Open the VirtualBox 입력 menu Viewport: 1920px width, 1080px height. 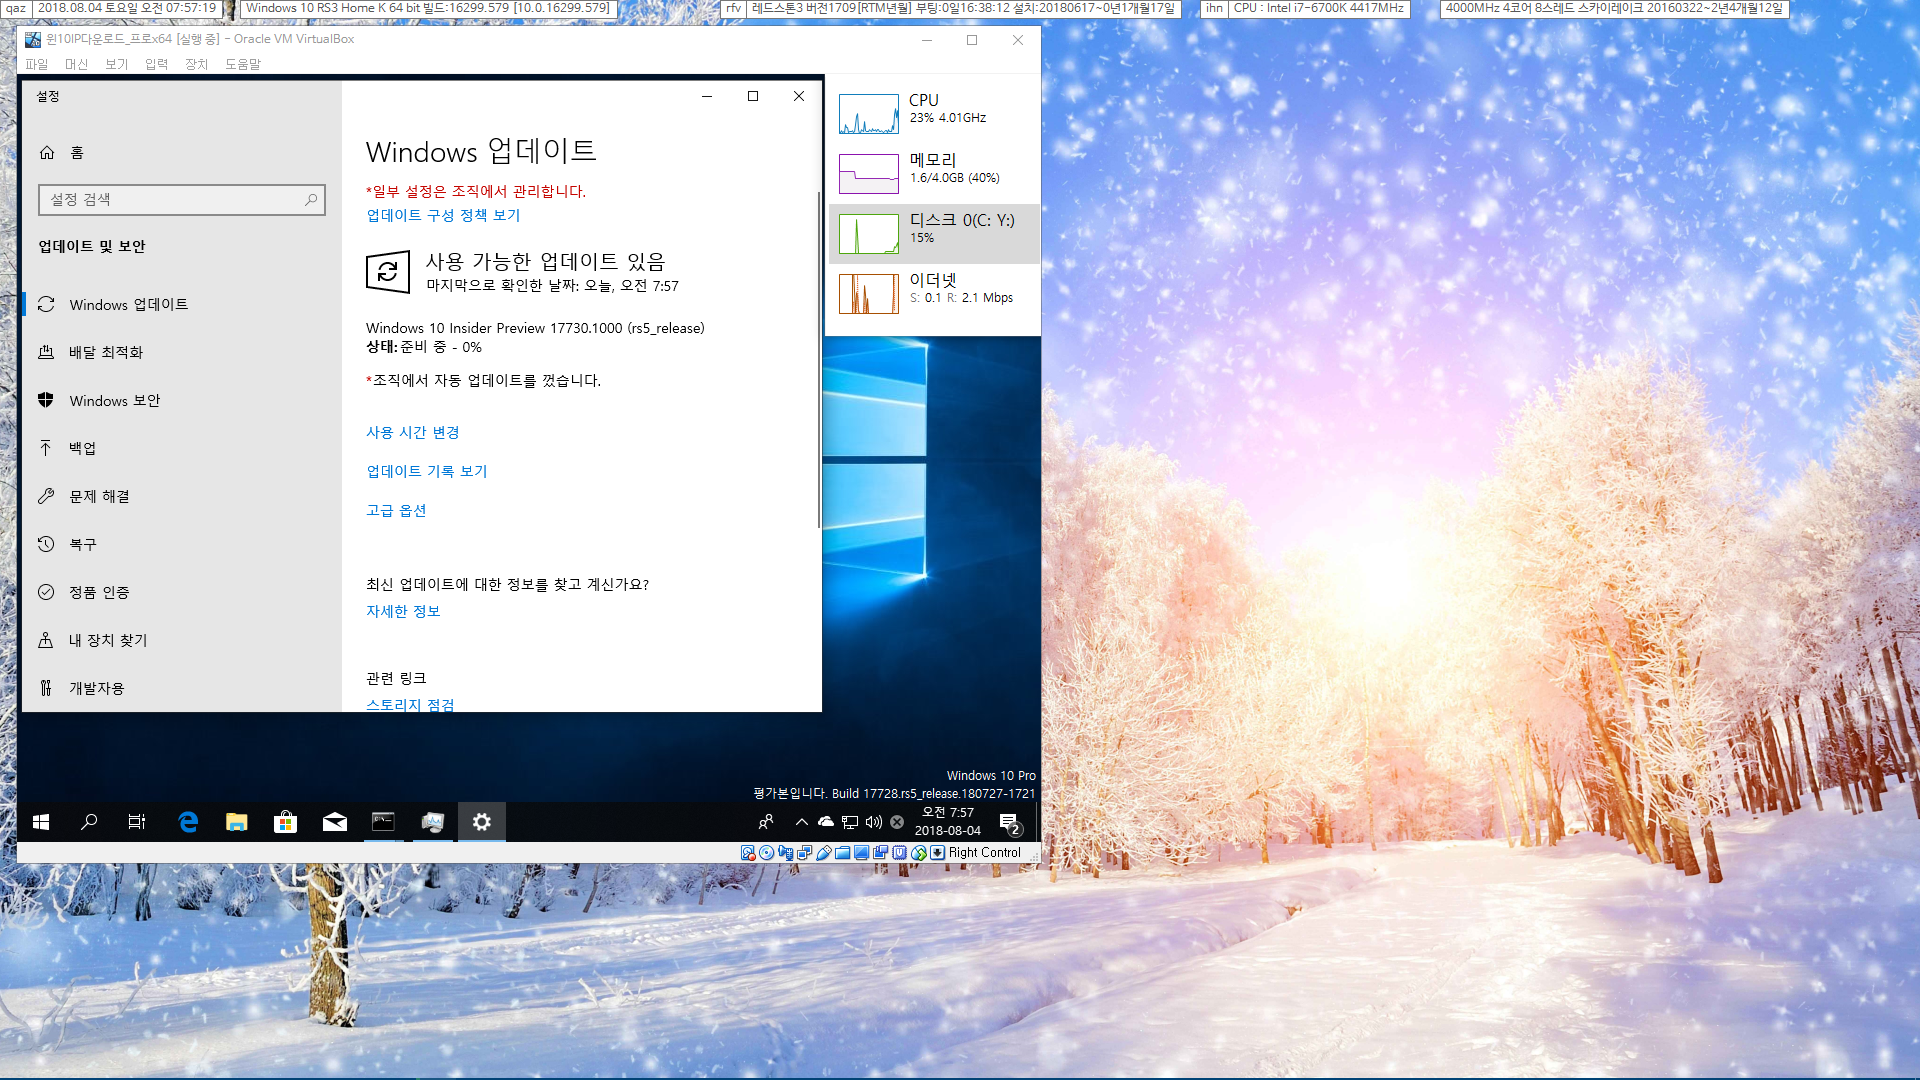[x=157, y=64]
